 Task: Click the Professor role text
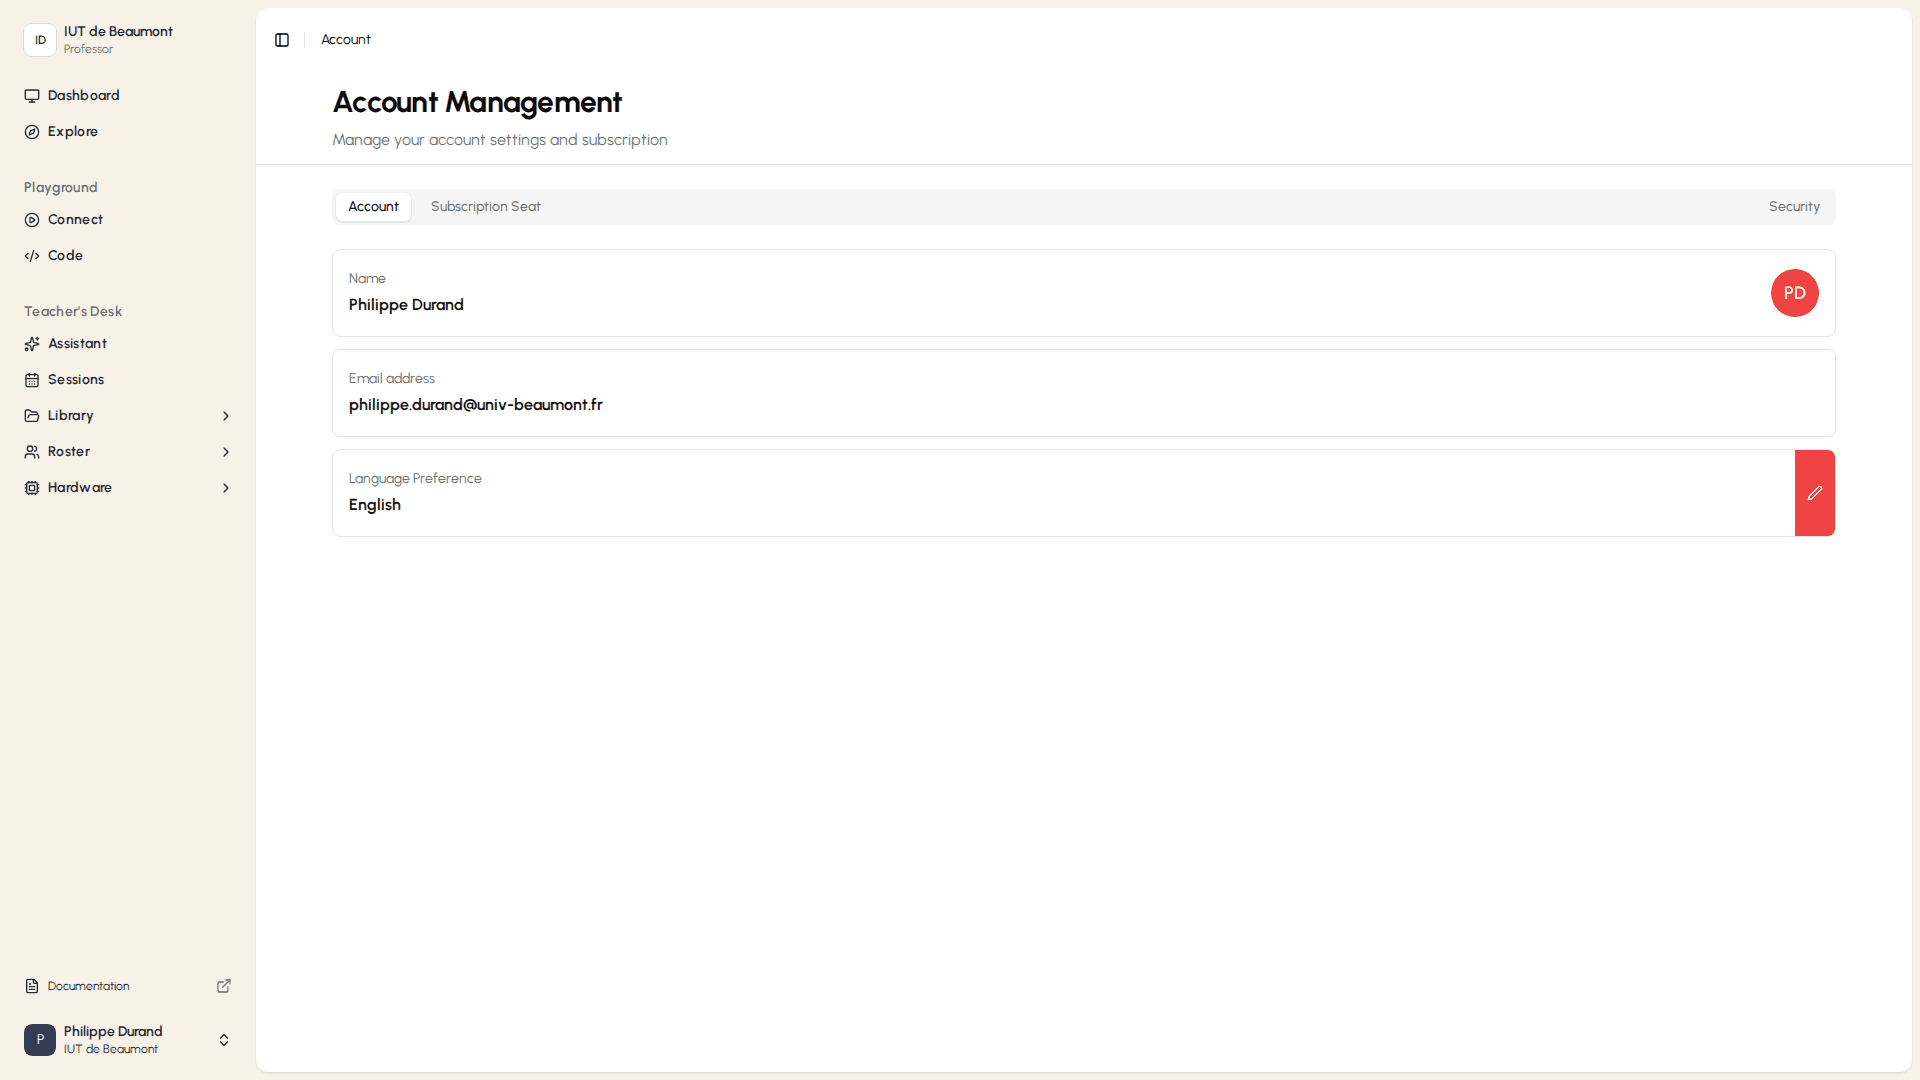[88, 49]
